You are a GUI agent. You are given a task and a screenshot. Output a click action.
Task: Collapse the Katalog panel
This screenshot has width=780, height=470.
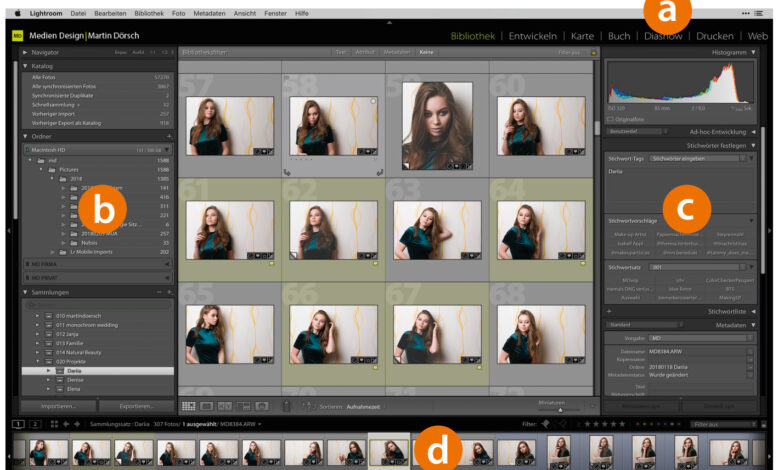click(25, 66)
